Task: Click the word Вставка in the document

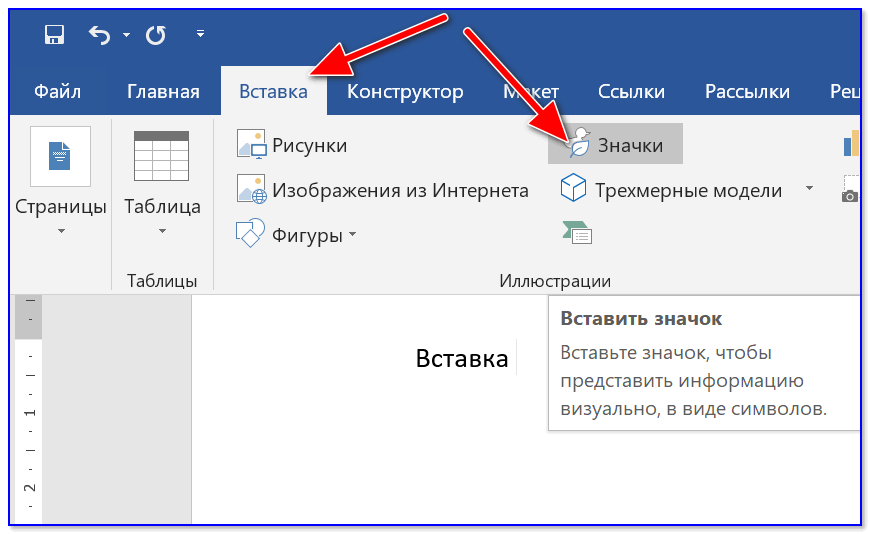Action: pyautogui.click(x=462, y=359)
